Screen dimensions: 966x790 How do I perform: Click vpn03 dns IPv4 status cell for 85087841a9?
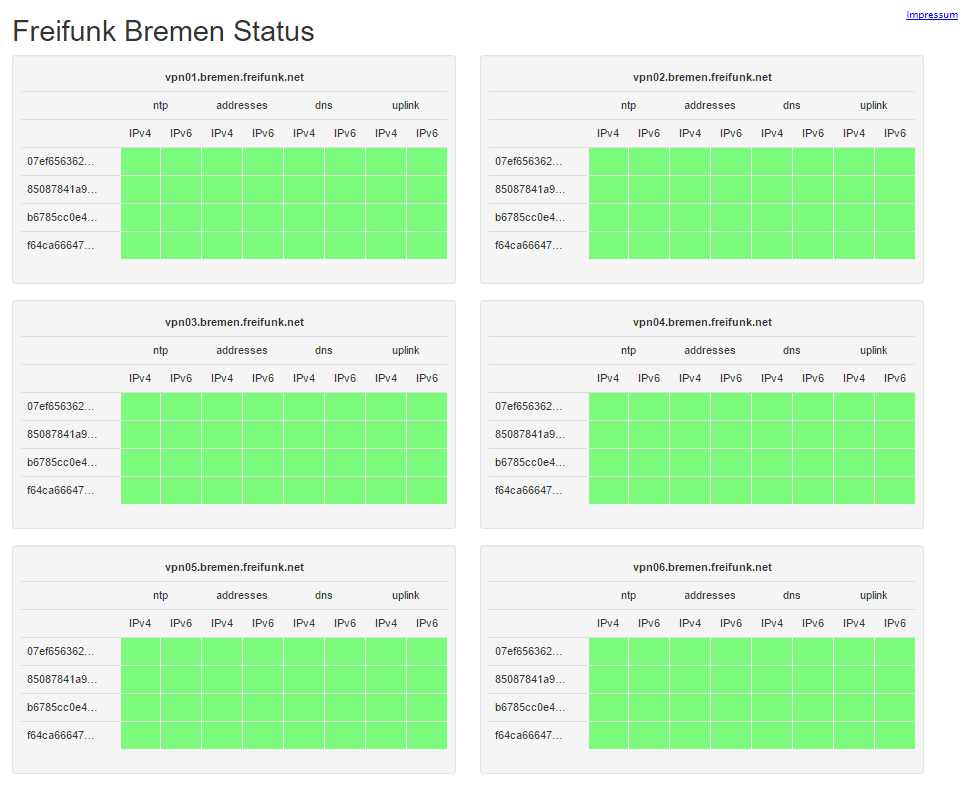304,434
